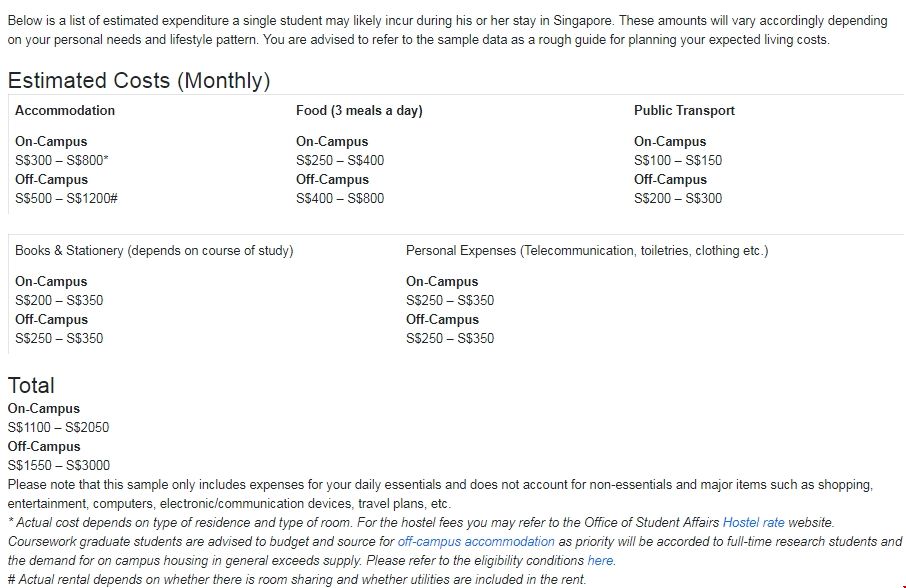Image resolution: width=906 pixels, height=588 pixels.
Task: Open the Hostel rate link
Action: pyautogui.click(x=754, y=522)
